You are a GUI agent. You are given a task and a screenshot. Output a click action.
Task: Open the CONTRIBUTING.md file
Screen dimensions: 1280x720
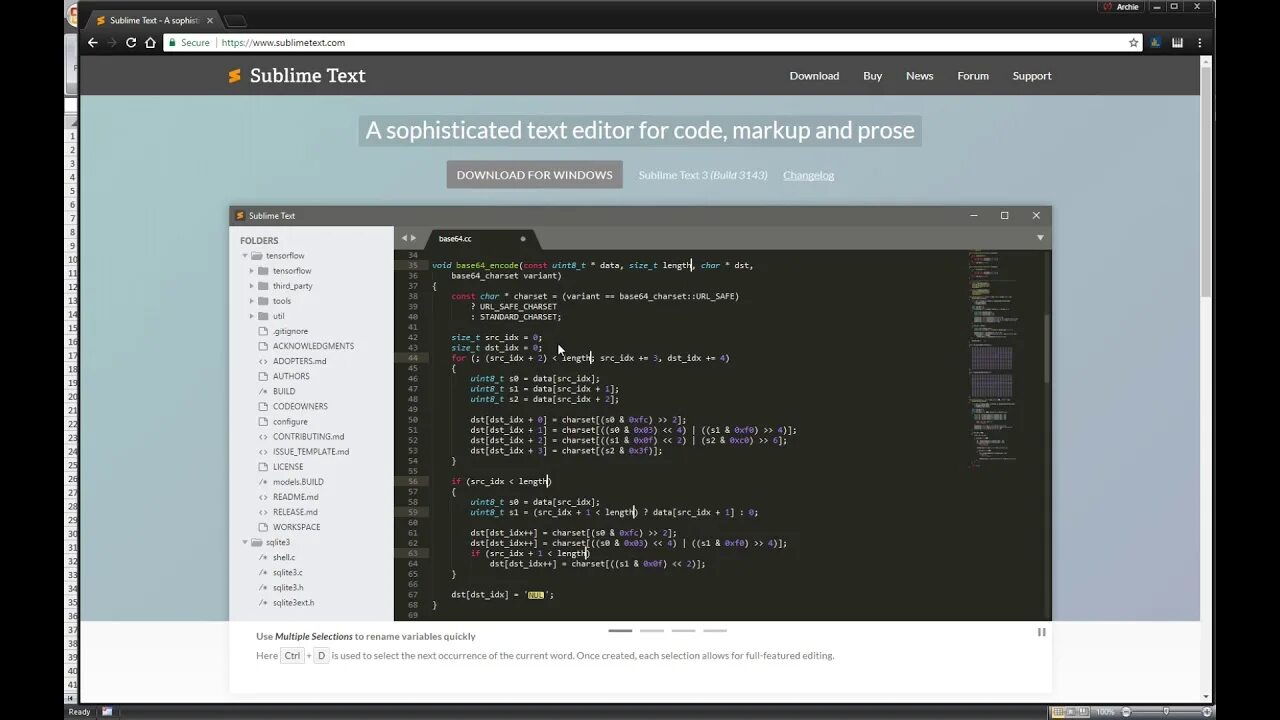[308, 437]
